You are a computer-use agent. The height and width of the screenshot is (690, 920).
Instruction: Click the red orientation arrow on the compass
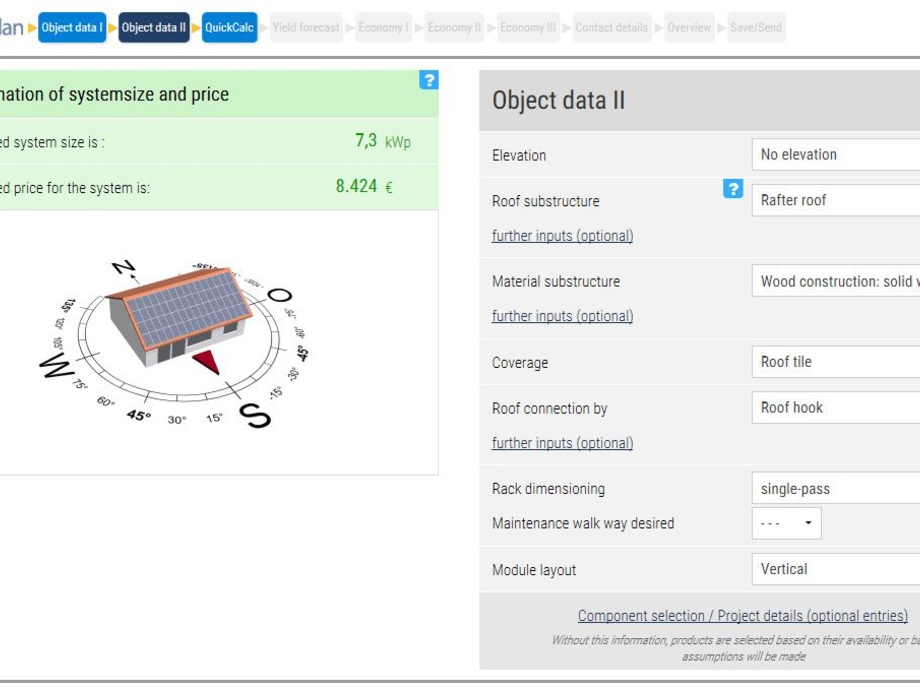click(x=207, y=361)
